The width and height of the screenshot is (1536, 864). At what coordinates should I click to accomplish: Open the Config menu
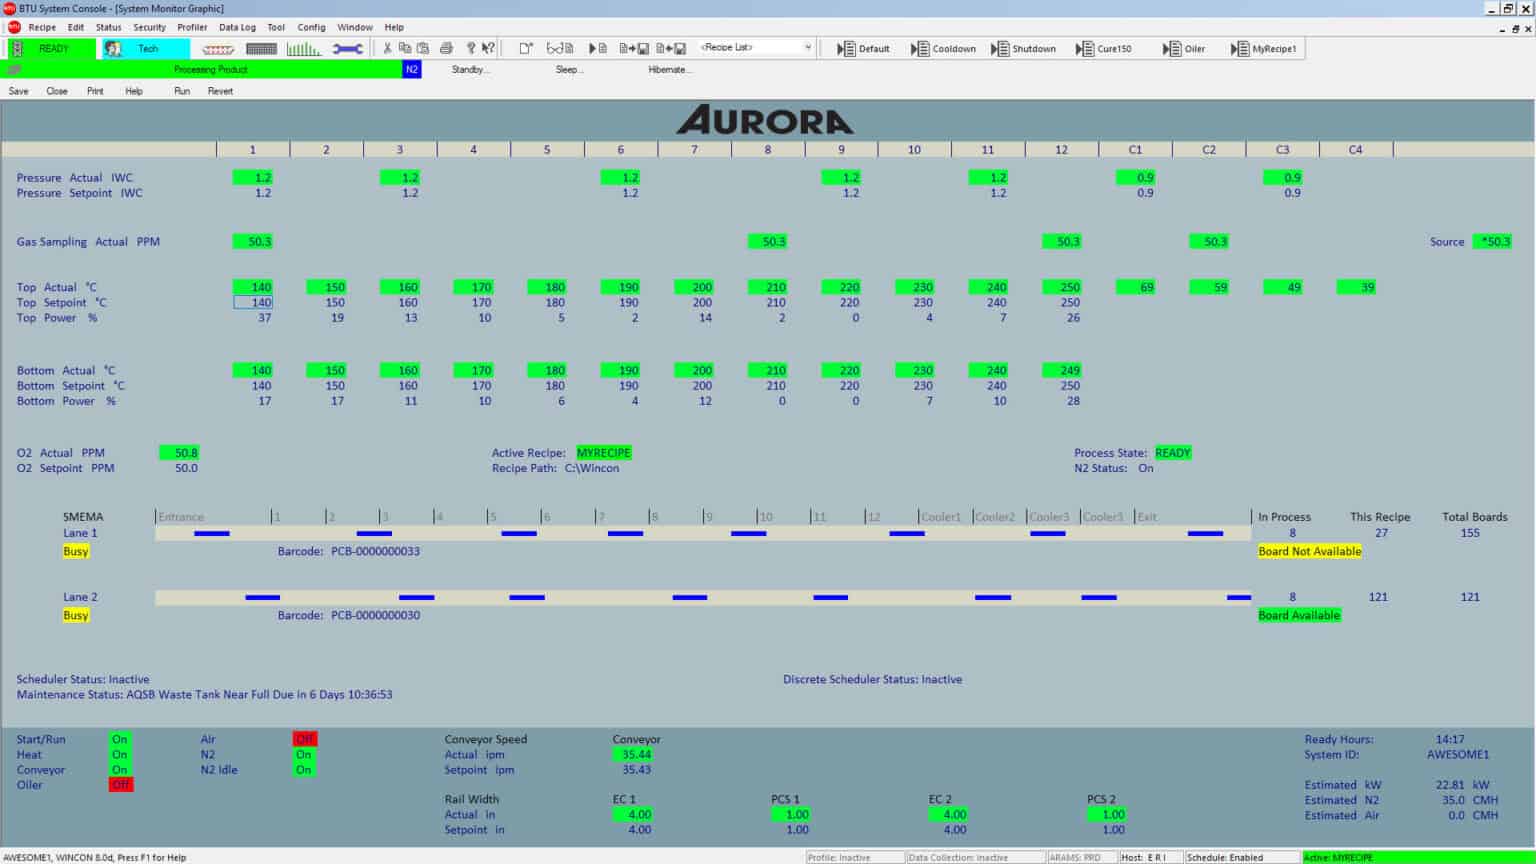tap(311, 27)
